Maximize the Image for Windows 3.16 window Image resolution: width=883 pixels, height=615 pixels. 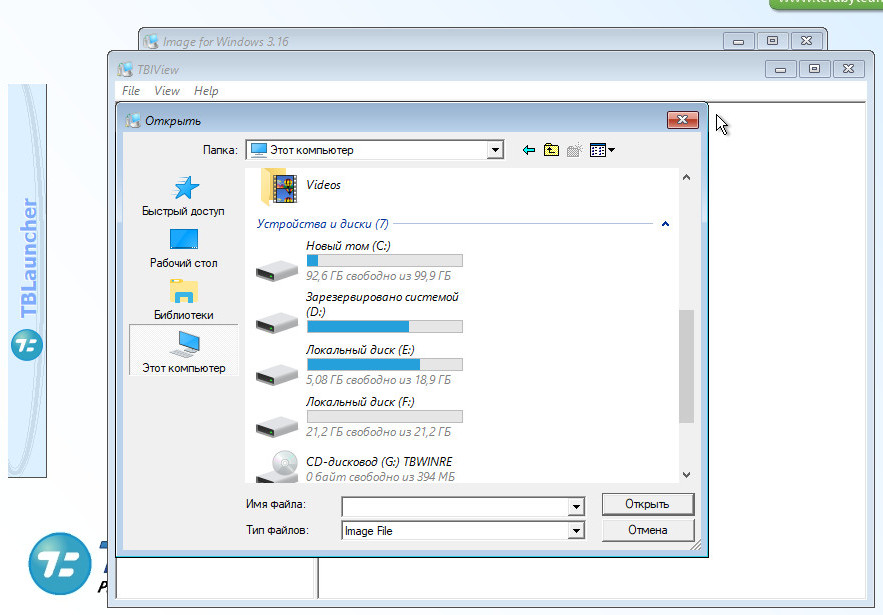pyautogui.click(x=773, y=41)
